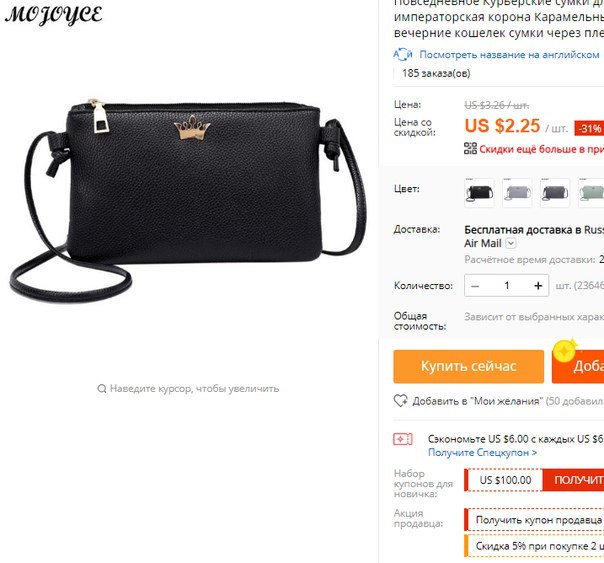The height and width of the screenshot is (563, 604).
Task: Click the quantity input field
Action: pyautogui.click(x=507, y=286)
